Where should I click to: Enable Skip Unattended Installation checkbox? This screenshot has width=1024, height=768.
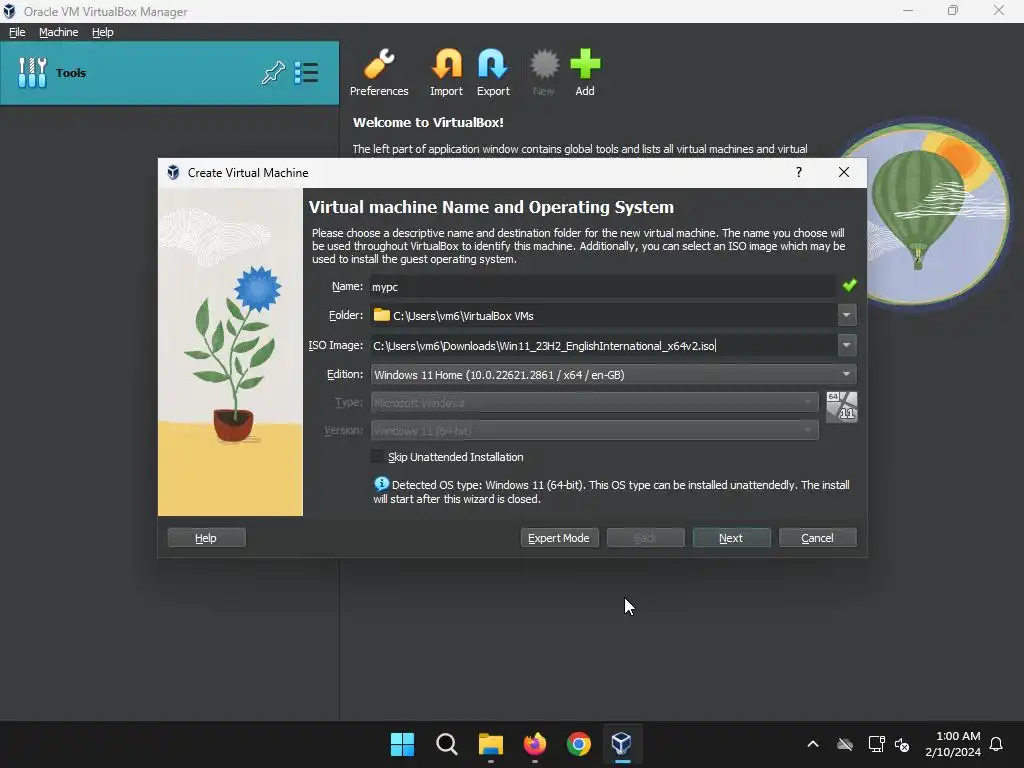[377, 456]
